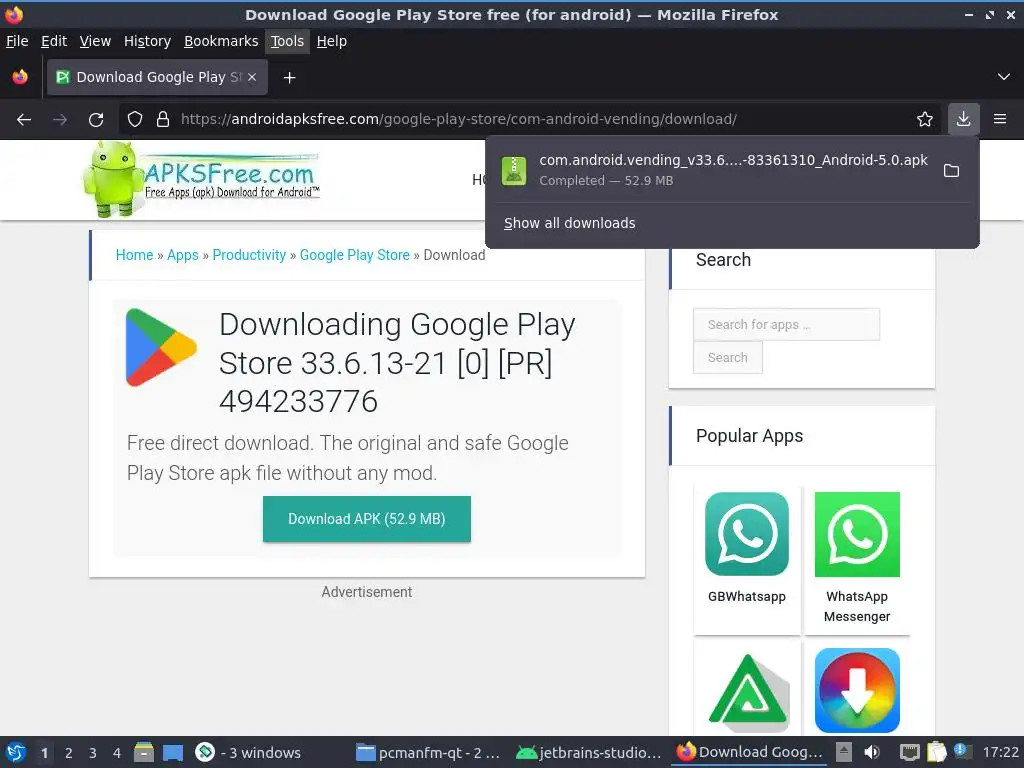Click the Popular Apps heading
The height and width of the screenshot is (768, 1024).
[x=749, y=436]
